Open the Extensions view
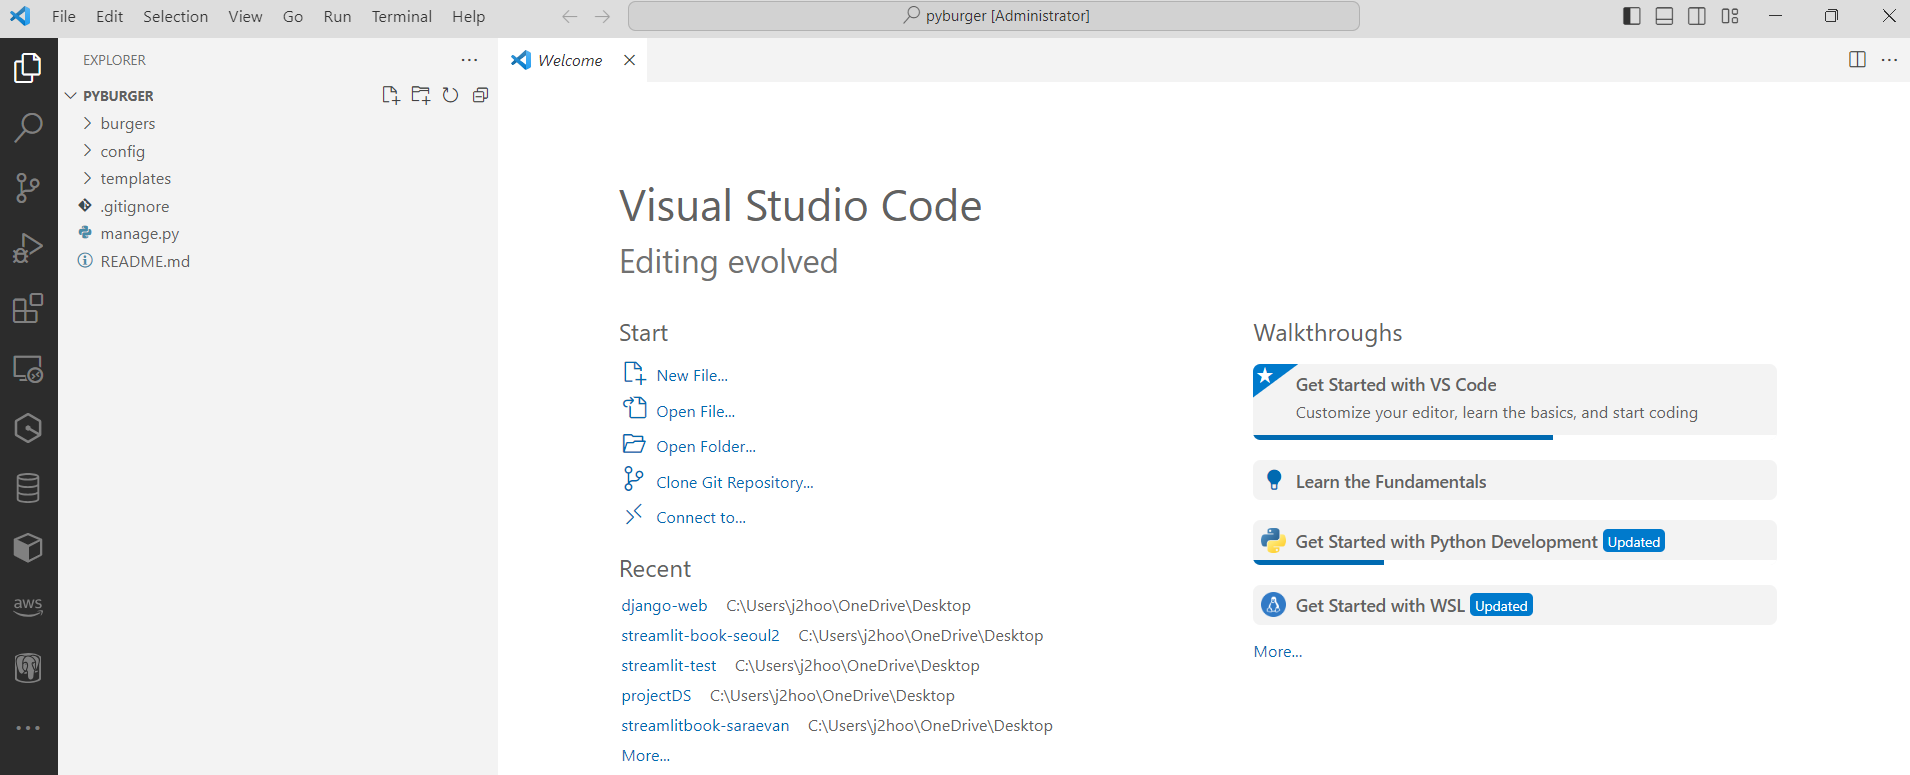Image resolution: width=1910 pixels, height=775 pixels. tap(28, 308)
